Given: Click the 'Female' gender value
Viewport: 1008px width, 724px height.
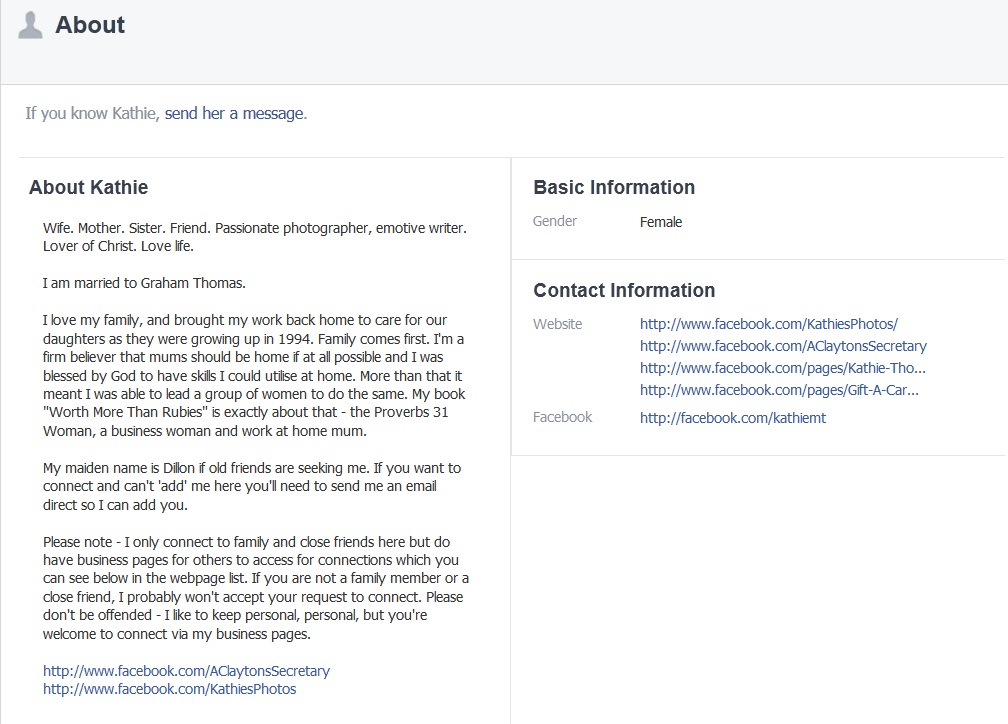Looking at the screenshot, I should [661, 222].
